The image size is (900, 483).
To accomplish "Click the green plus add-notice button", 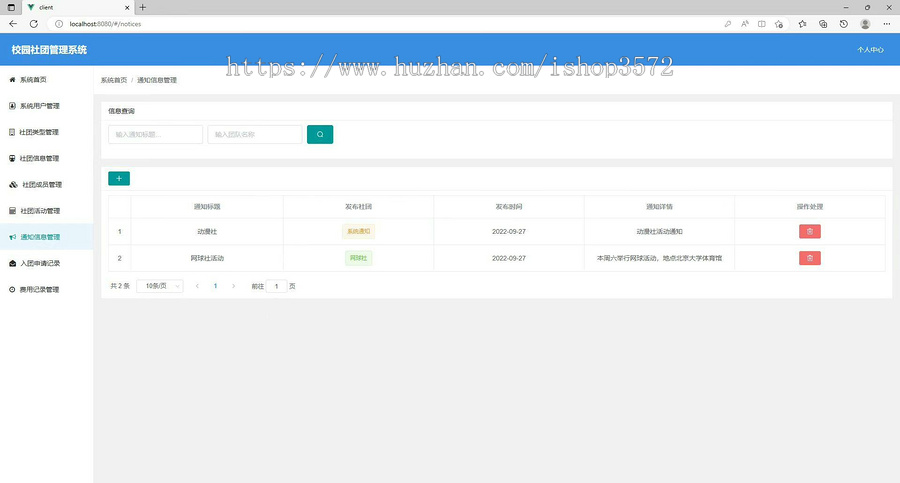I will pyautogui.click(x=119, y=179).
